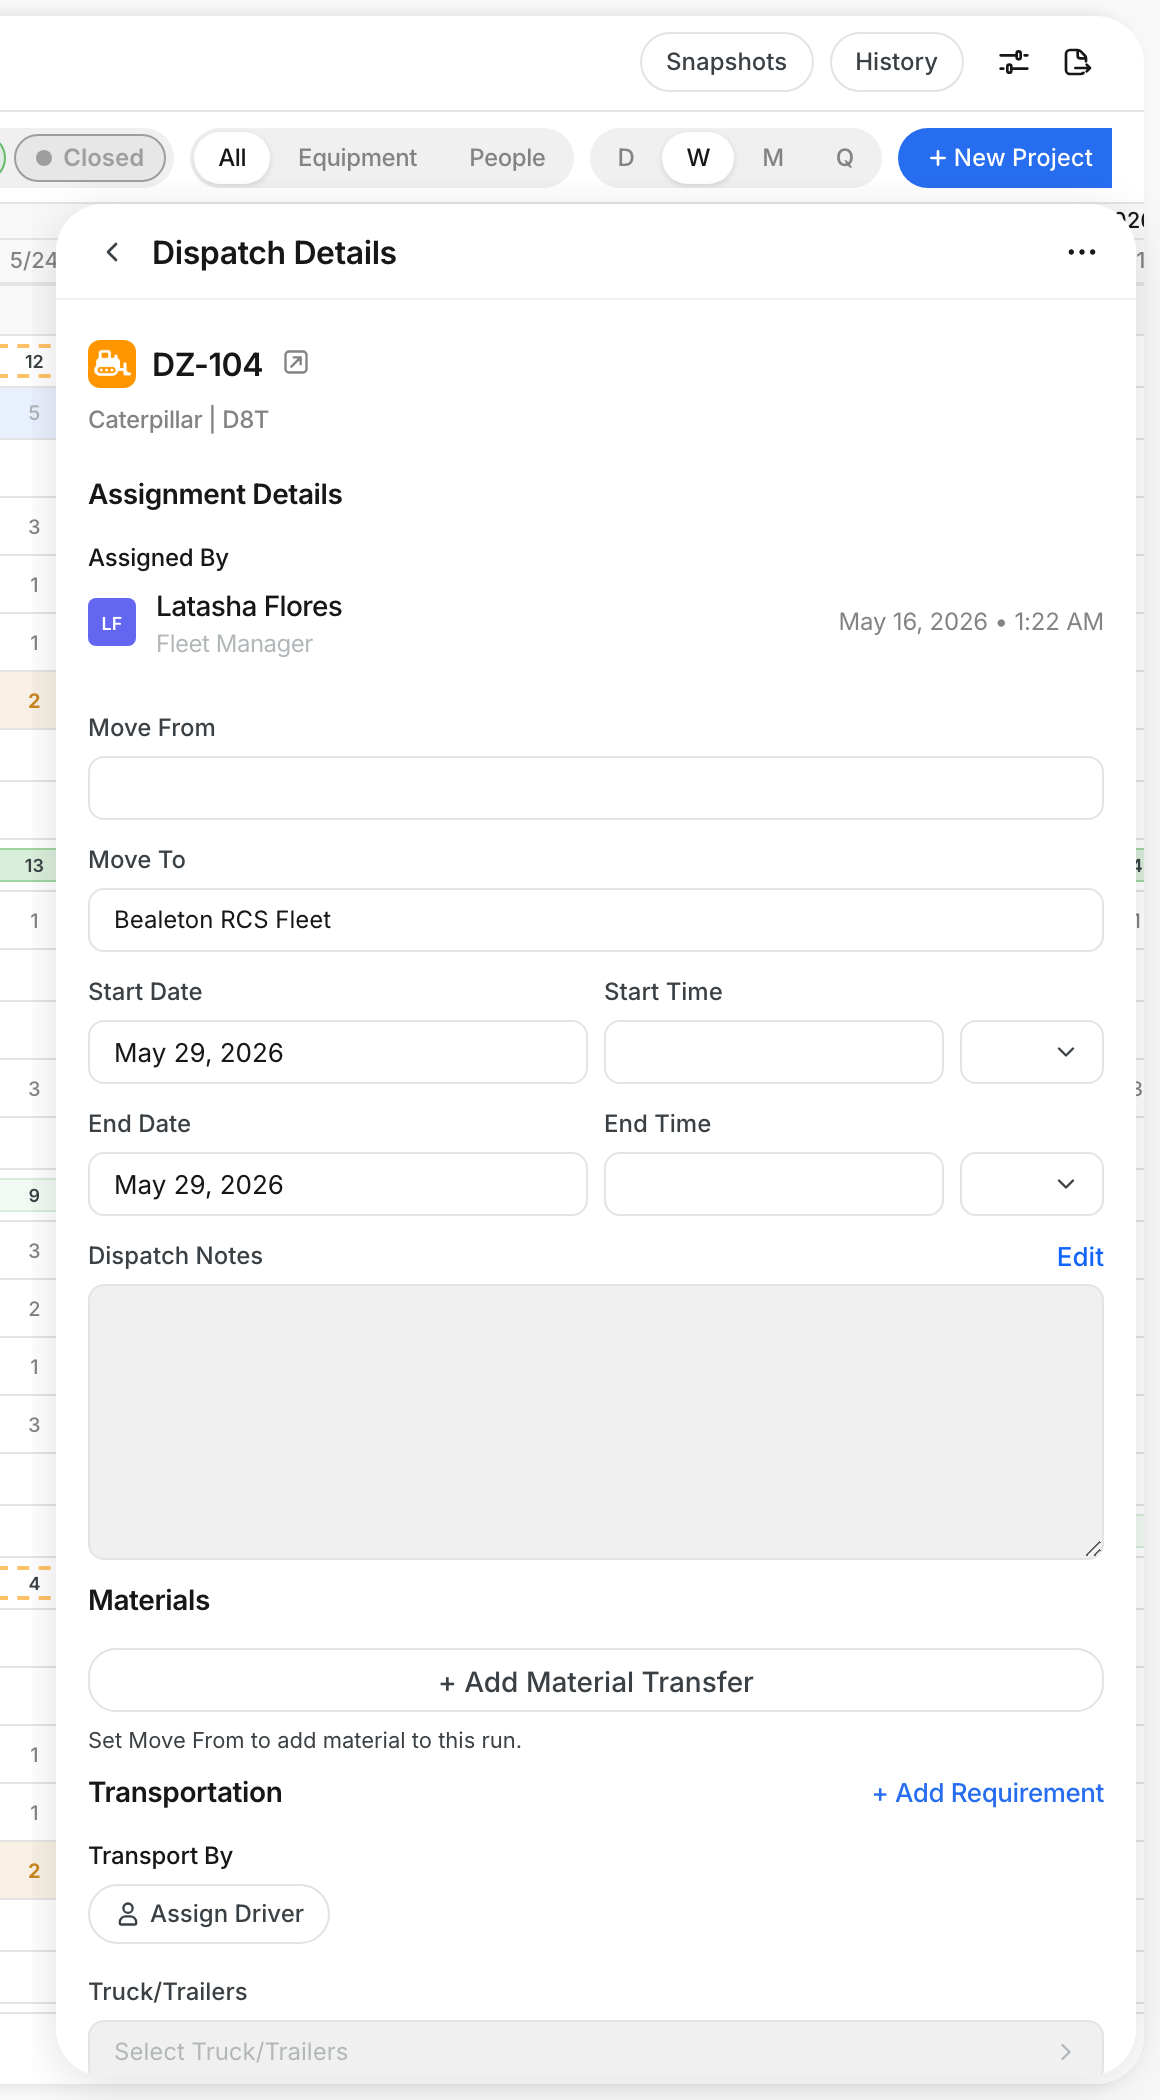Click the Caterpillar | D8T subtitle
1160x2100 pixels.
tap(178, 420)
